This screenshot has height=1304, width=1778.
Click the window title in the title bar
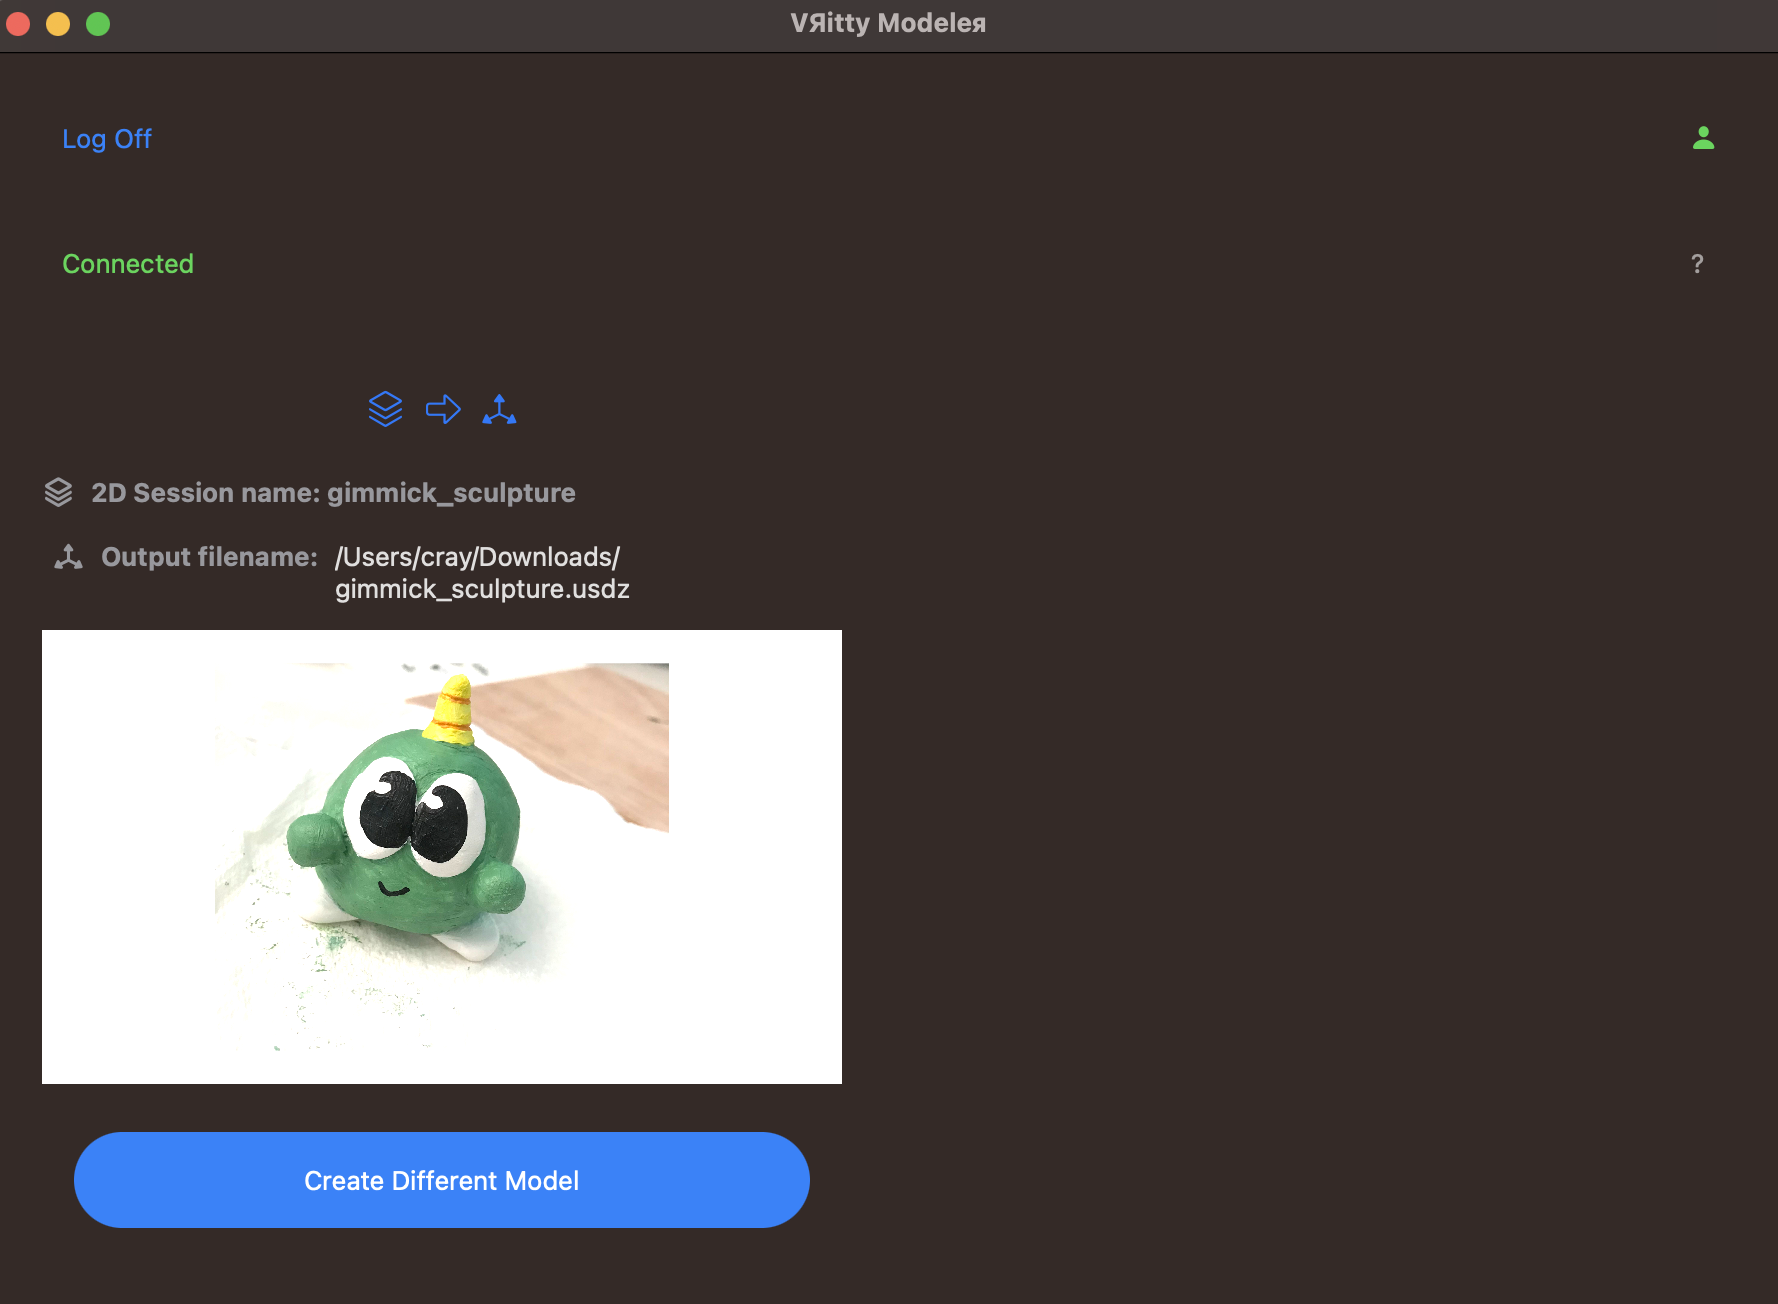pyautogui.click(x=888, y=23)
